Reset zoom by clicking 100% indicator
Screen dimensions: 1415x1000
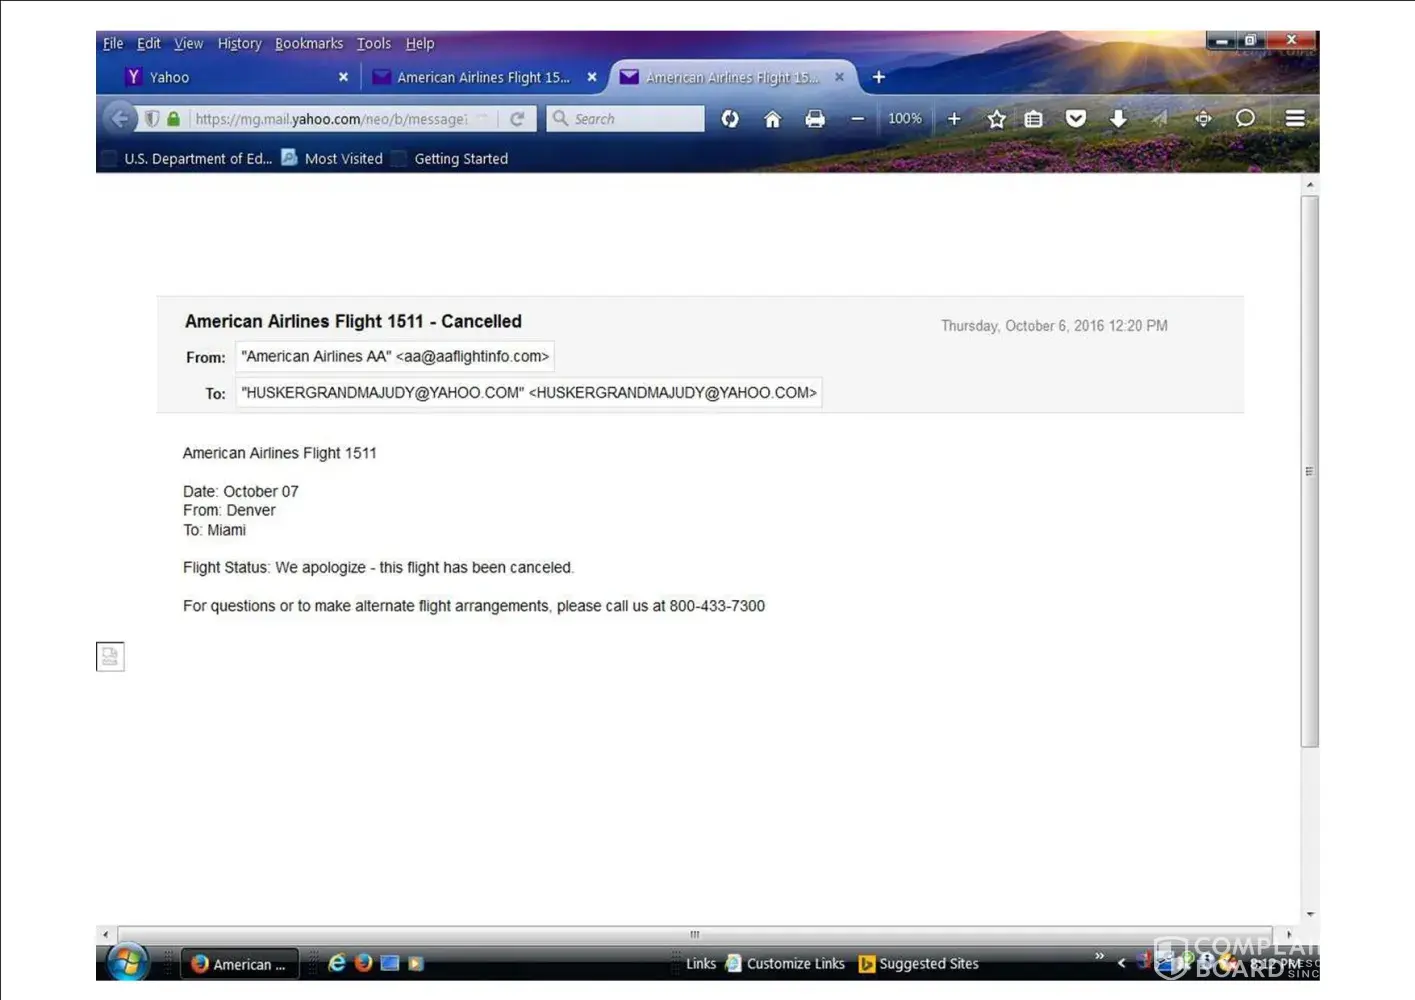coord(905,119)
